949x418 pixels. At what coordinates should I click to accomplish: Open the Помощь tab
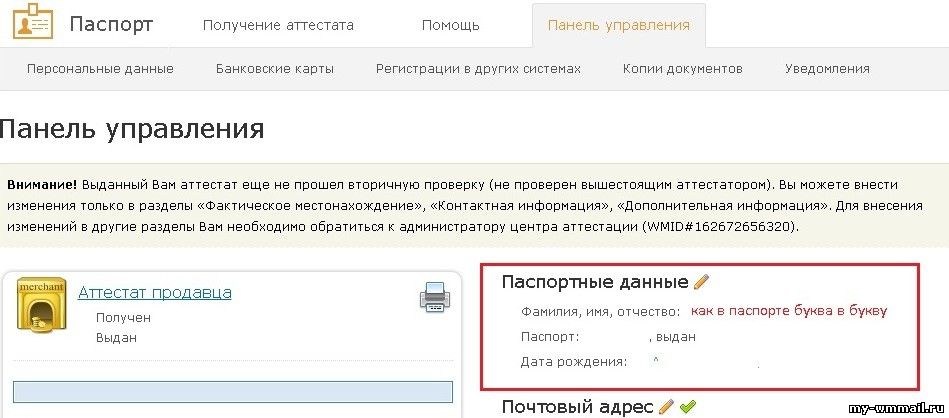point(450,25)
